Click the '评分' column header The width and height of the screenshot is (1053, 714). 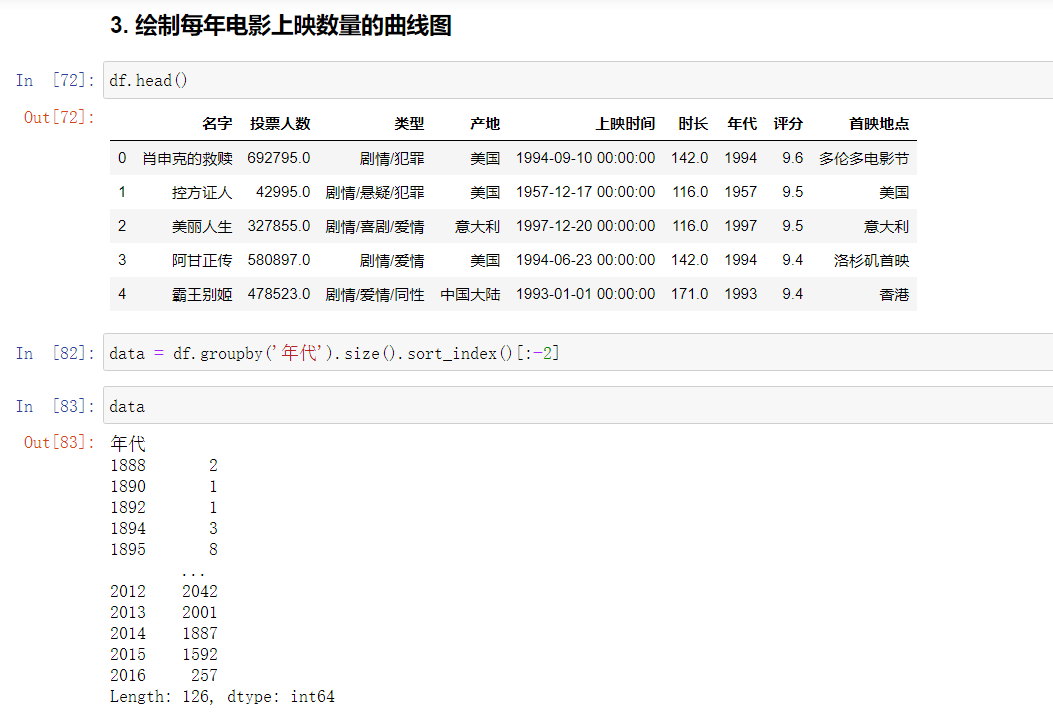coord(788,124)
